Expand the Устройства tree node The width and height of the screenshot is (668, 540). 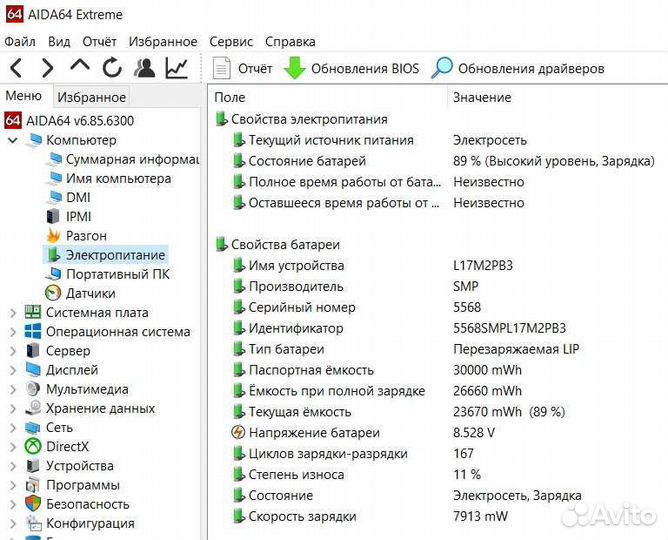13,466
